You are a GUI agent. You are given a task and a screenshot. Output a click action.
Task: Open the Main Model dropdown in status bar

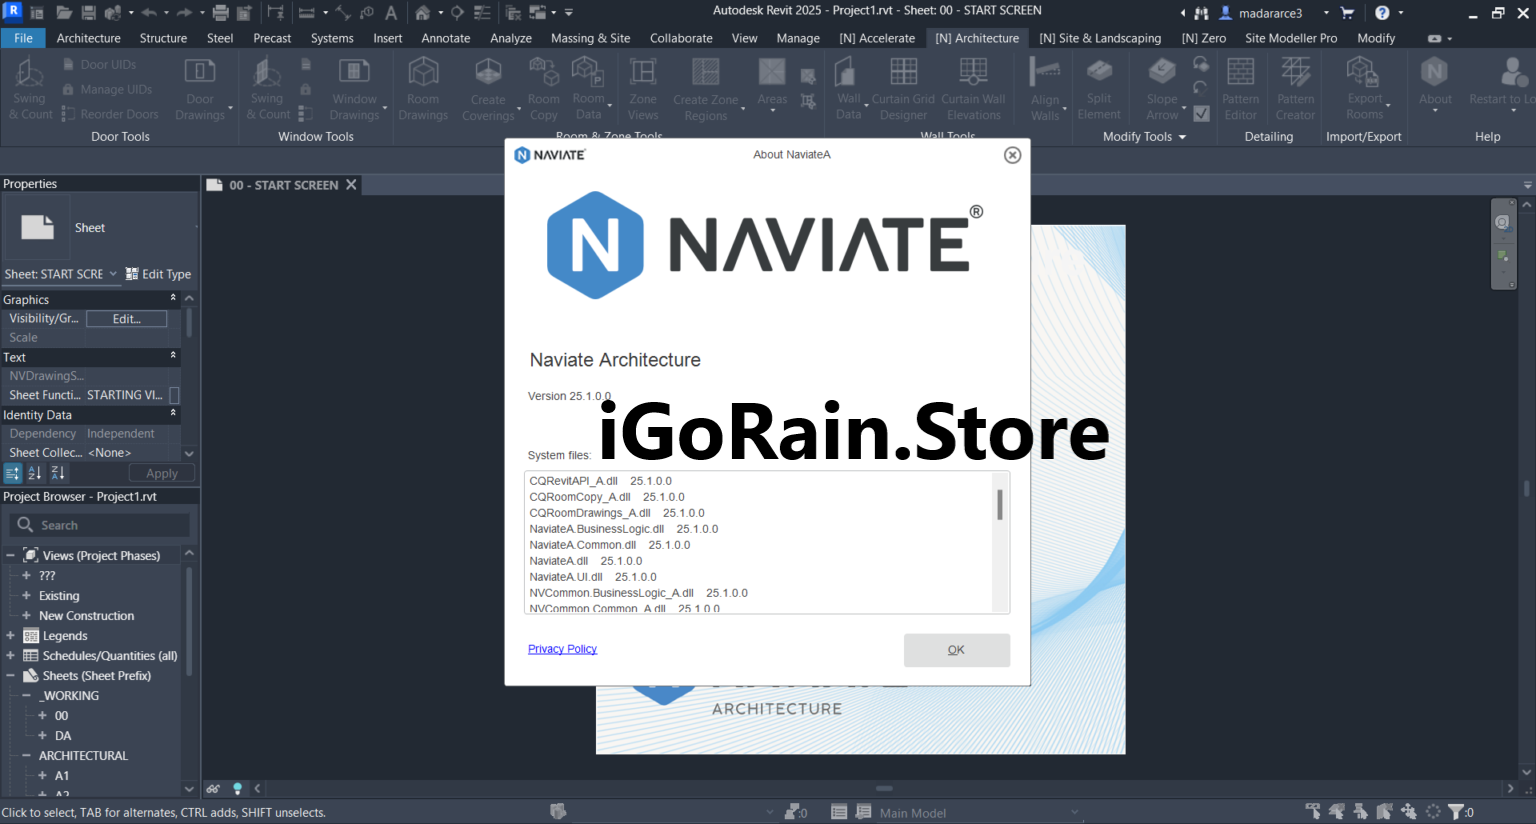click(x=1073, y=812)
